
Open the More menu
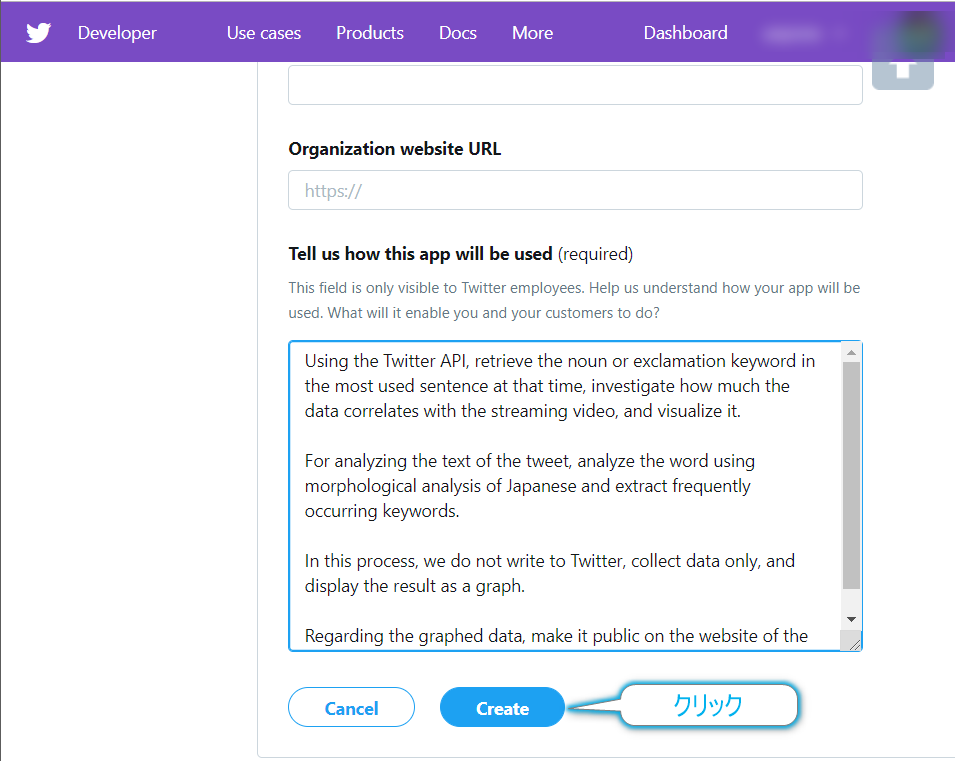[x=532, y=33]
